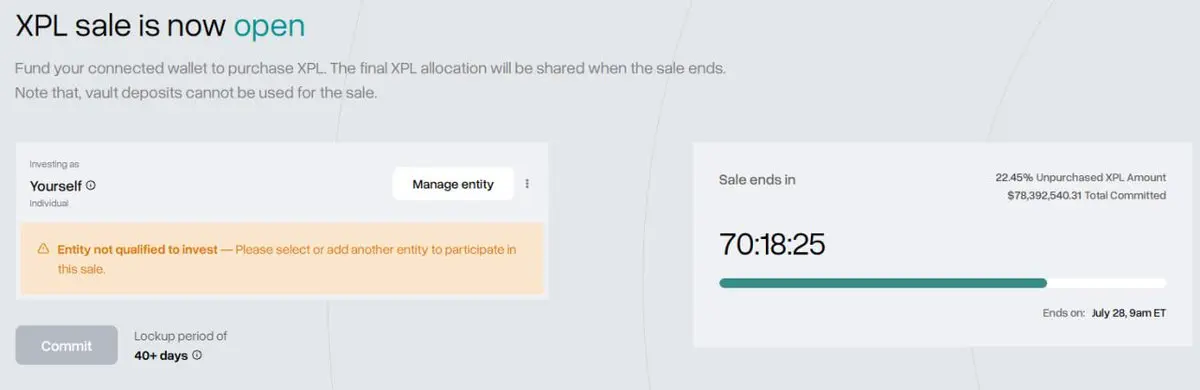Click the 'Investing as' label

tap(54, 164)
